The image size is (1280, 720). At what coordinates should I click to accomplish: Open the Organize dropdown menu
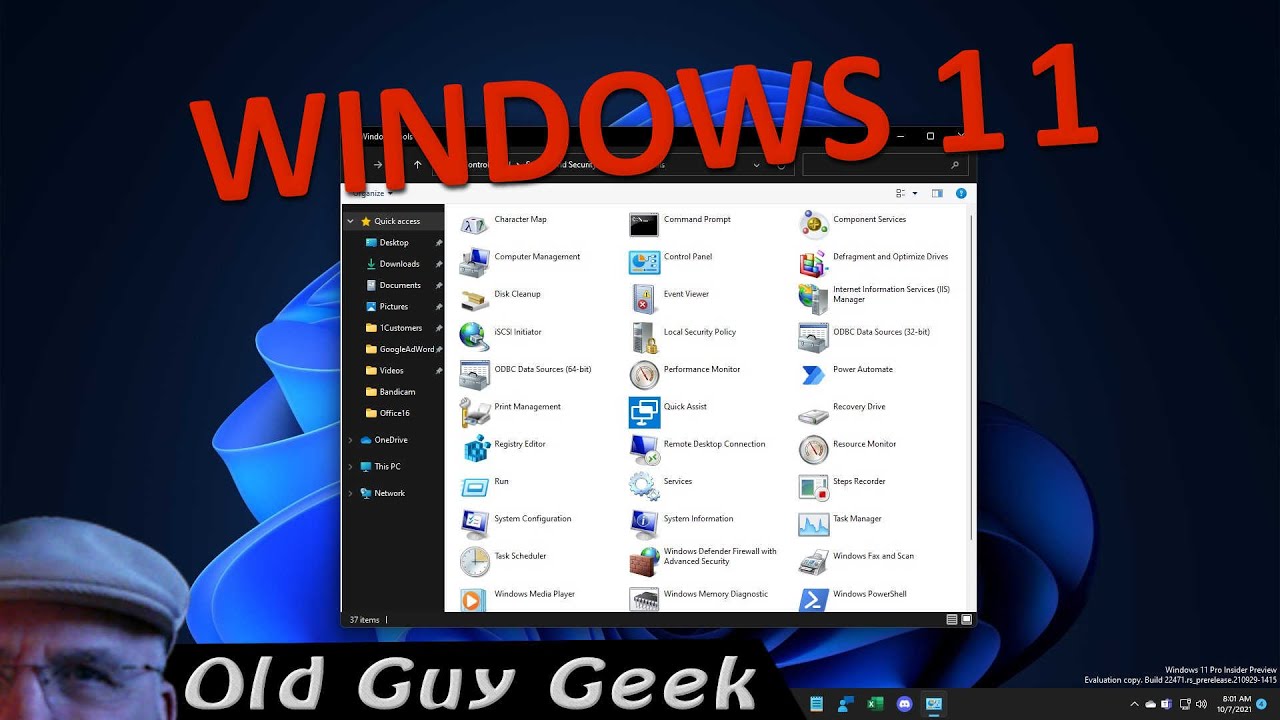pos(372,193)
